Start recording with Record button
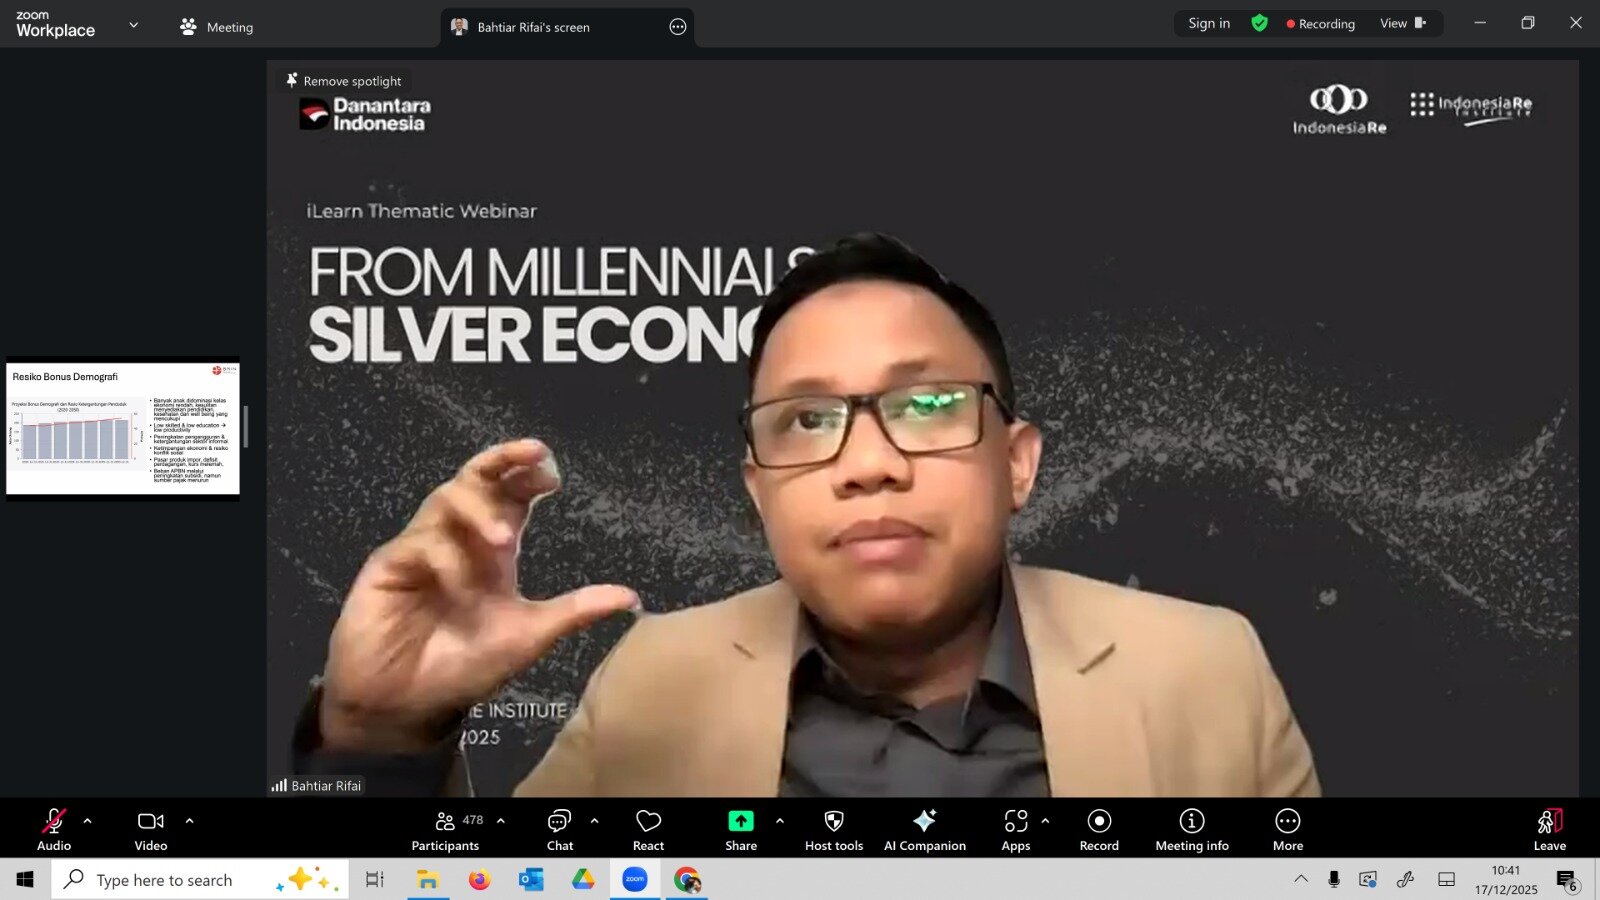 (1099, 829)
